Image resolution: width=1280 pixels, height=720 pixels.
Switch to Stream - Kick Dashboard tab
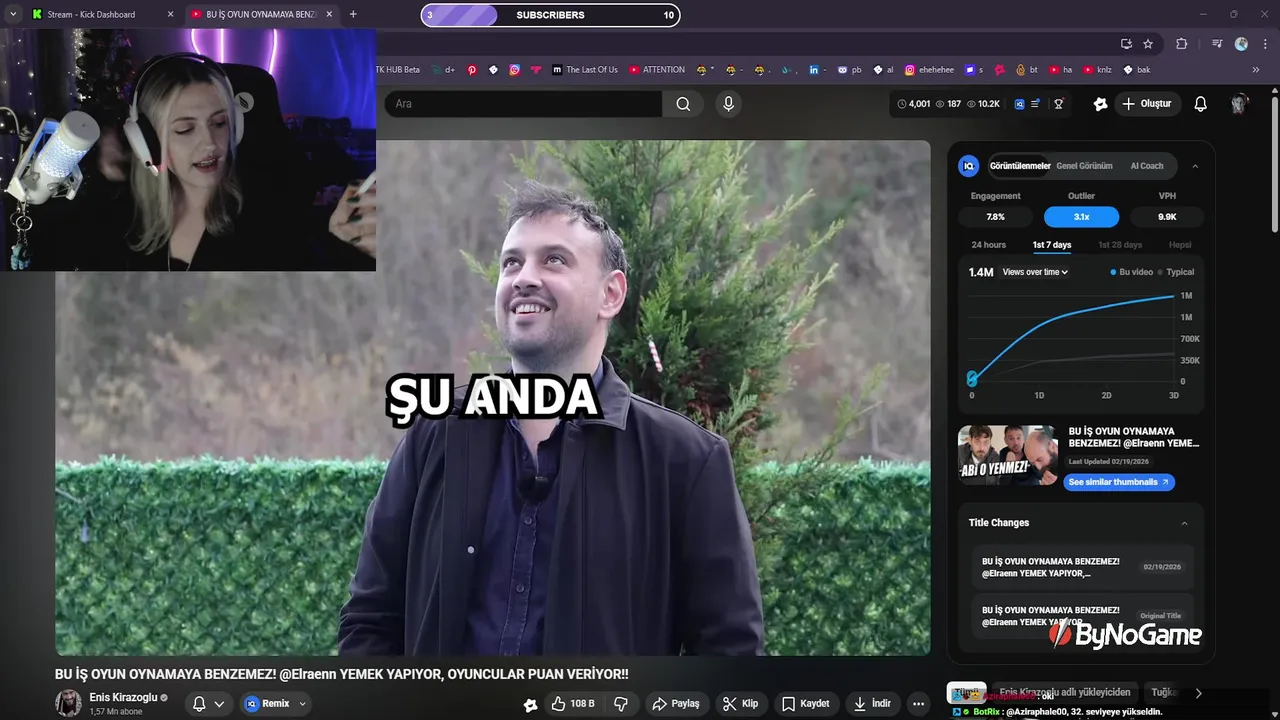coord(102,14)
